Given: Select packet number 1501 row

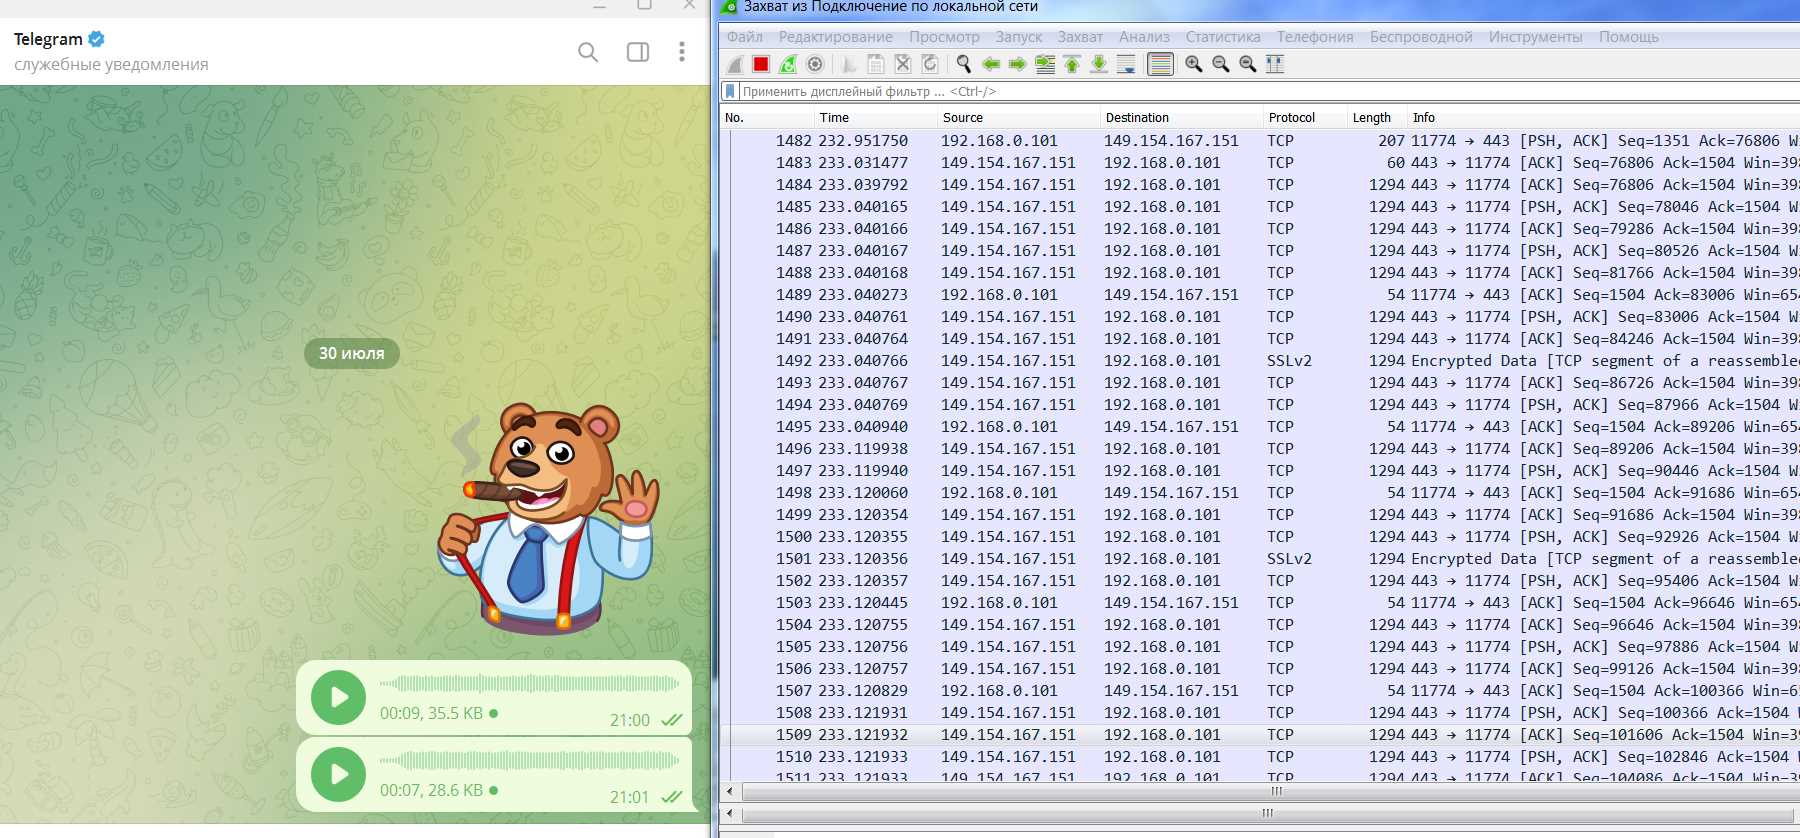Looking at the screenshot, I should point(1260,559).
